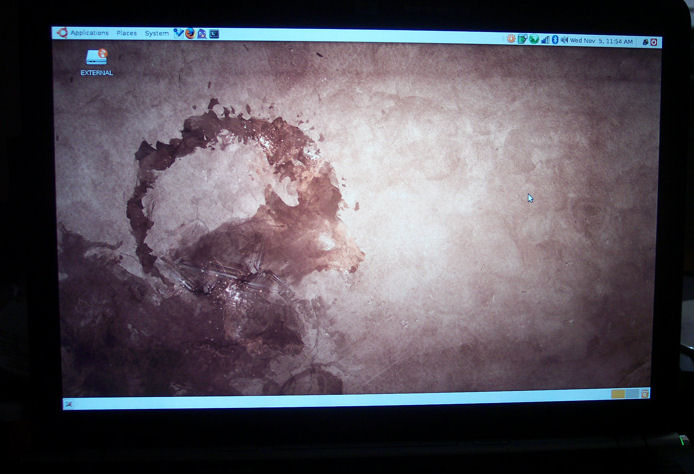This screenshot has width=694, height=474.
Task: Open the volume control speaker icon
Action: (564, 40)
